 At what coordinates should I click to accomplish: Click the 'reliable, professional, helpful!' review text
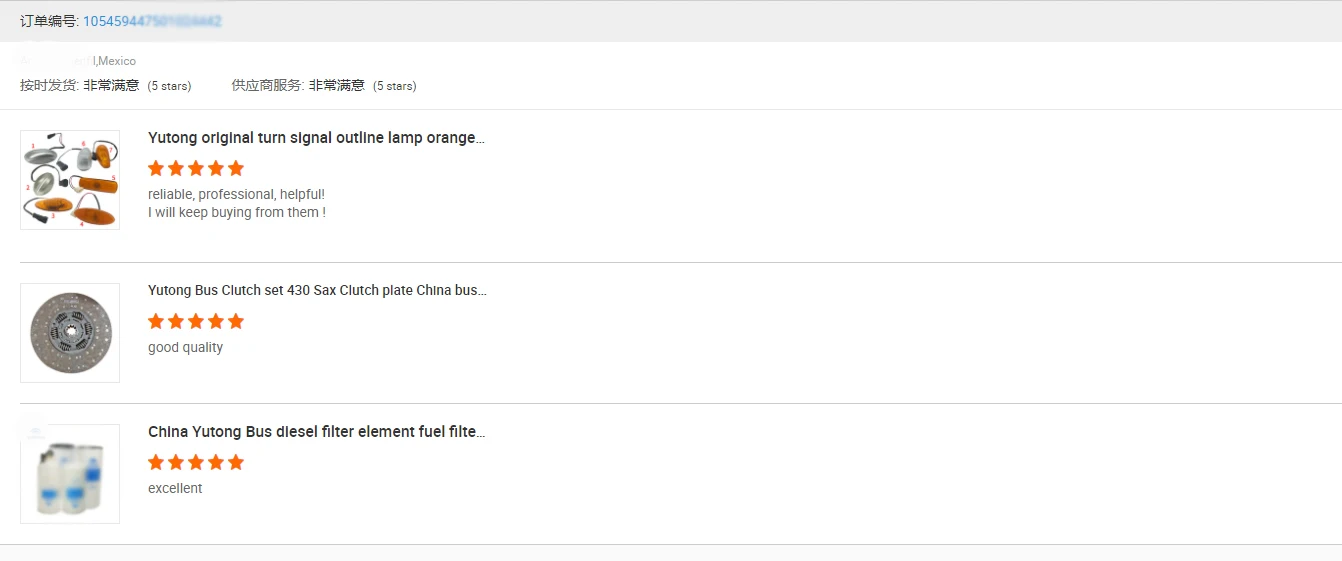click(x=236, y=194)
